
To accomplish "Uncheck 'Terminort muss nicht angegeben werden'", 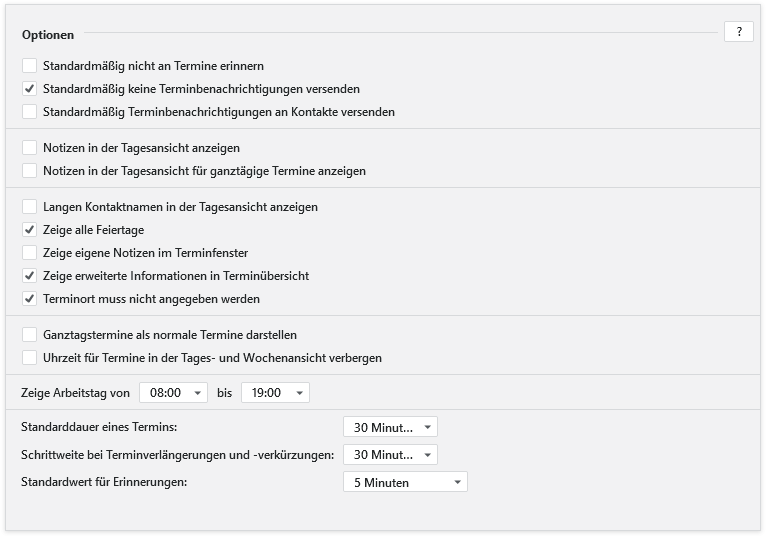I will pyautogui.click(x=30, y=299).
